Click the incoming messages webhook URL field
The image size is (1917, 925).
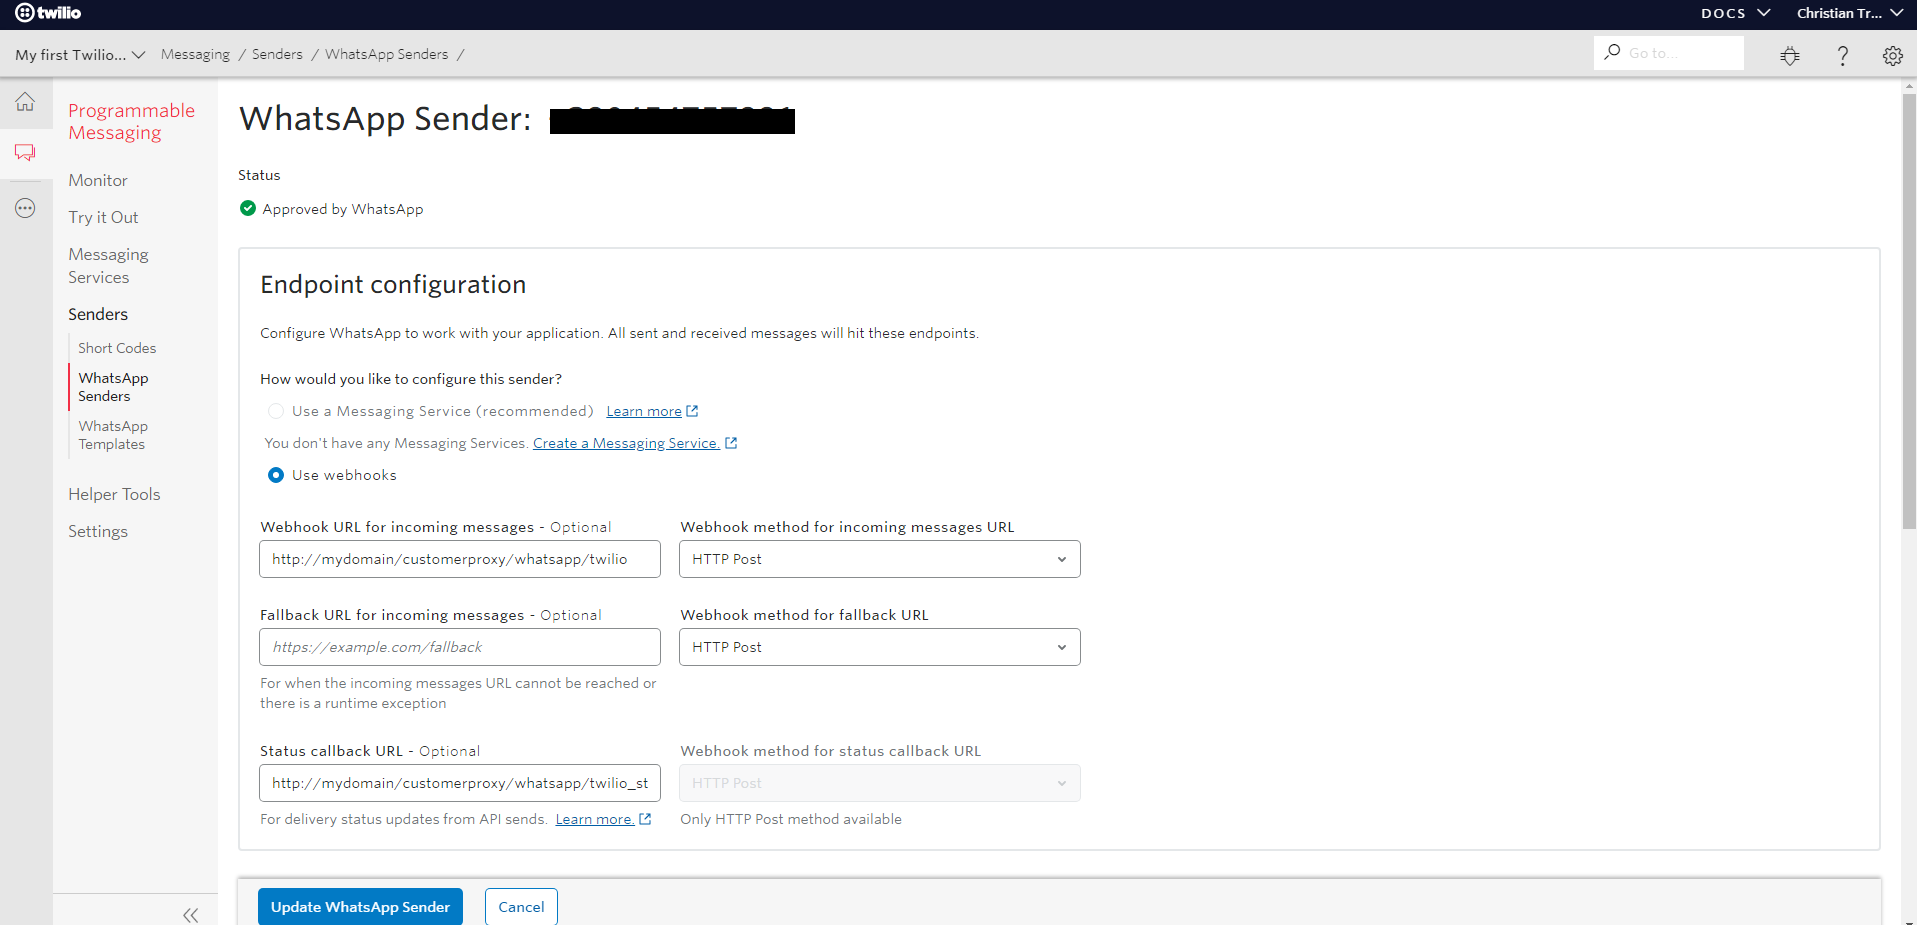coord(460,559)
